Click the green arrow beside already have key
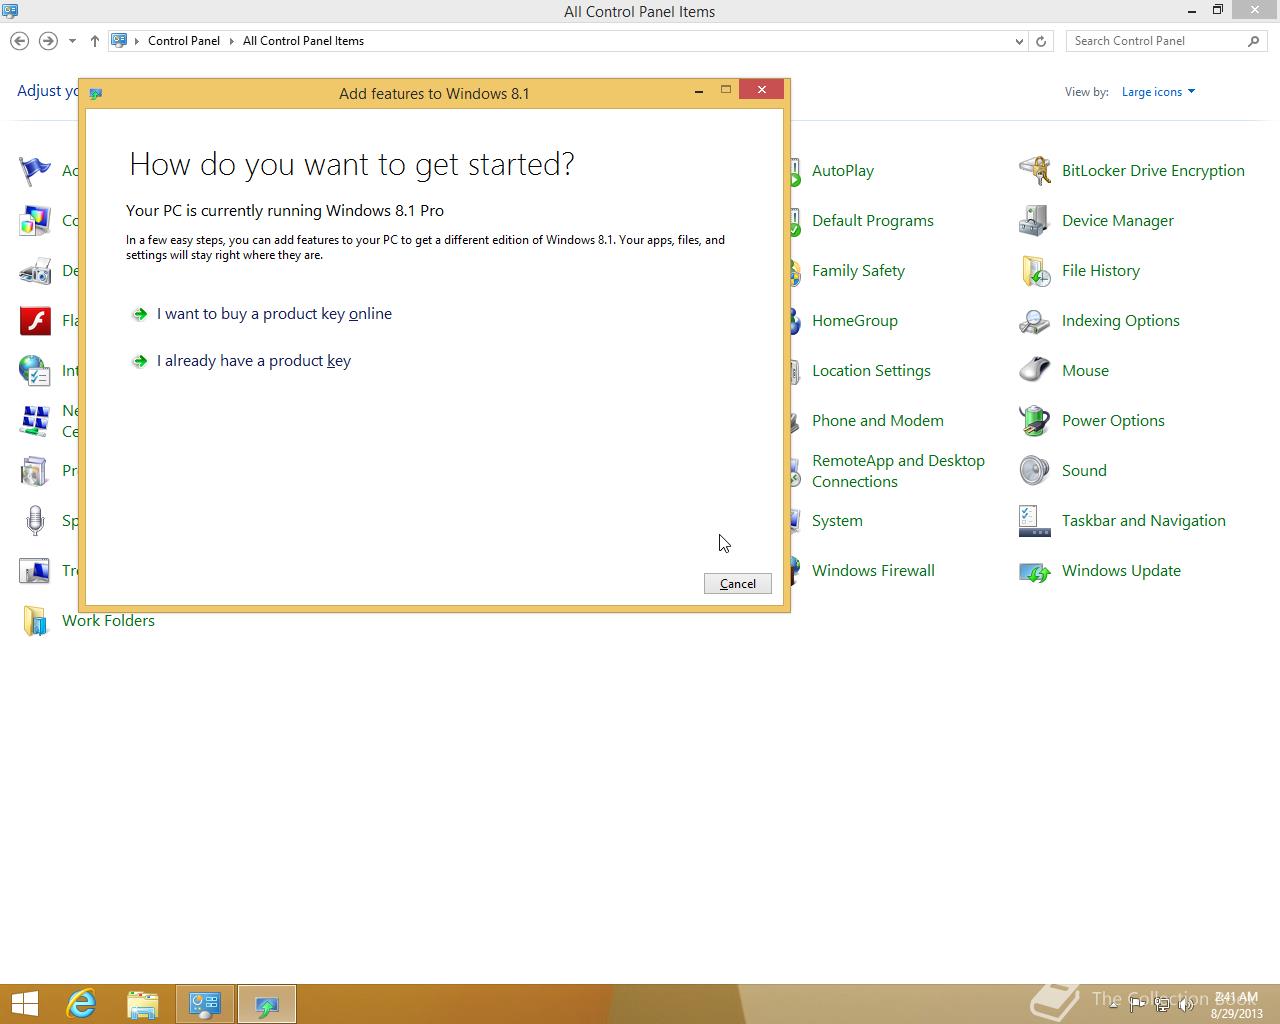Image resolution: width=1280 pixels, height=1024 pixels. 140,361
